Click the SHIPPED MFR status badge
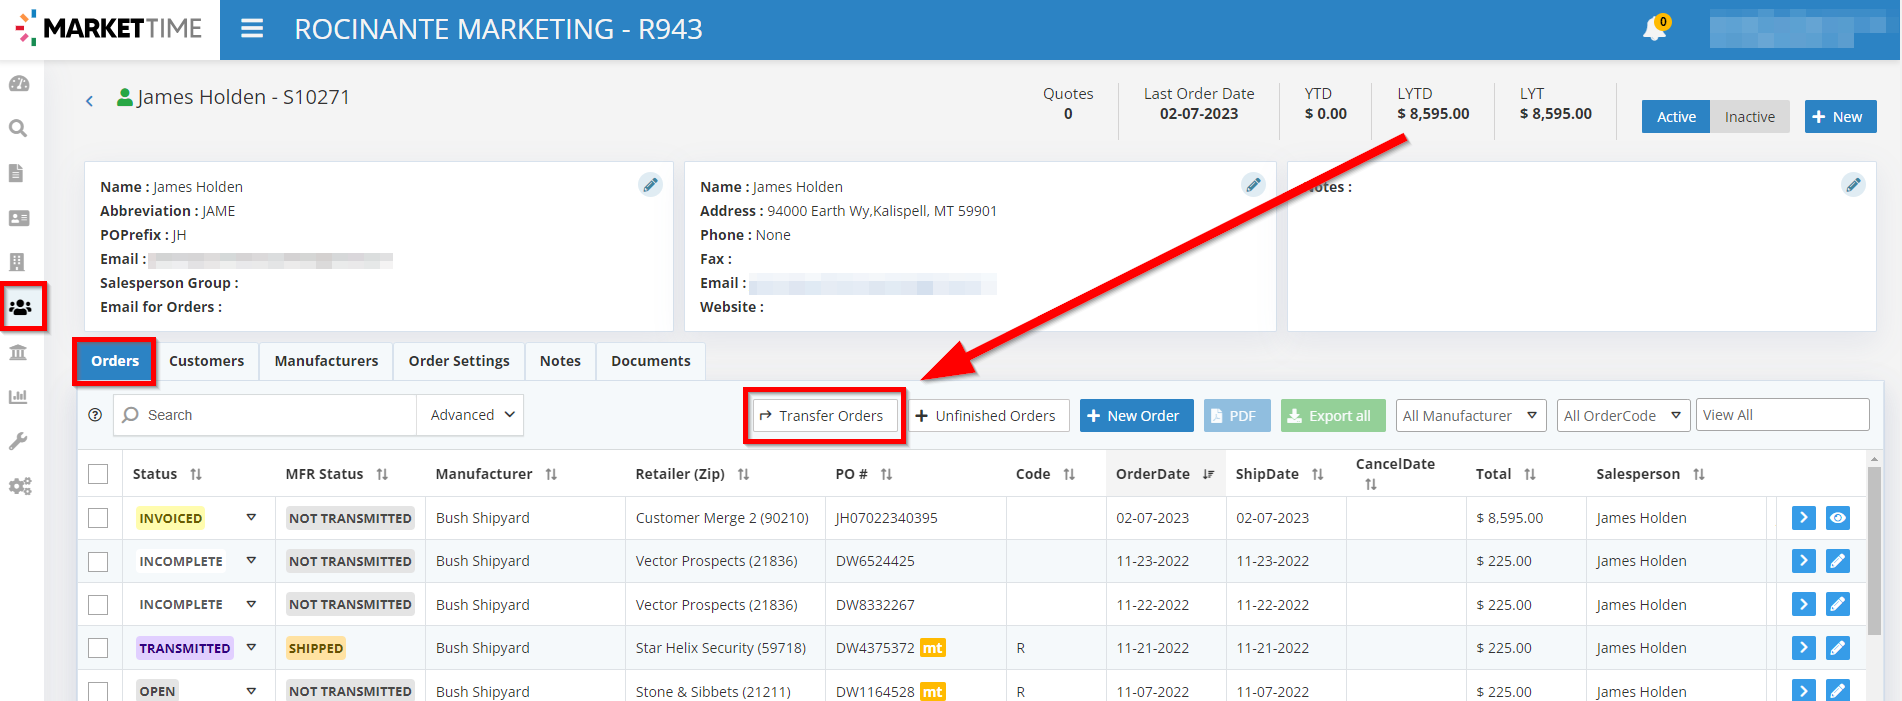The image size is (1902, 701). [316, 648]
